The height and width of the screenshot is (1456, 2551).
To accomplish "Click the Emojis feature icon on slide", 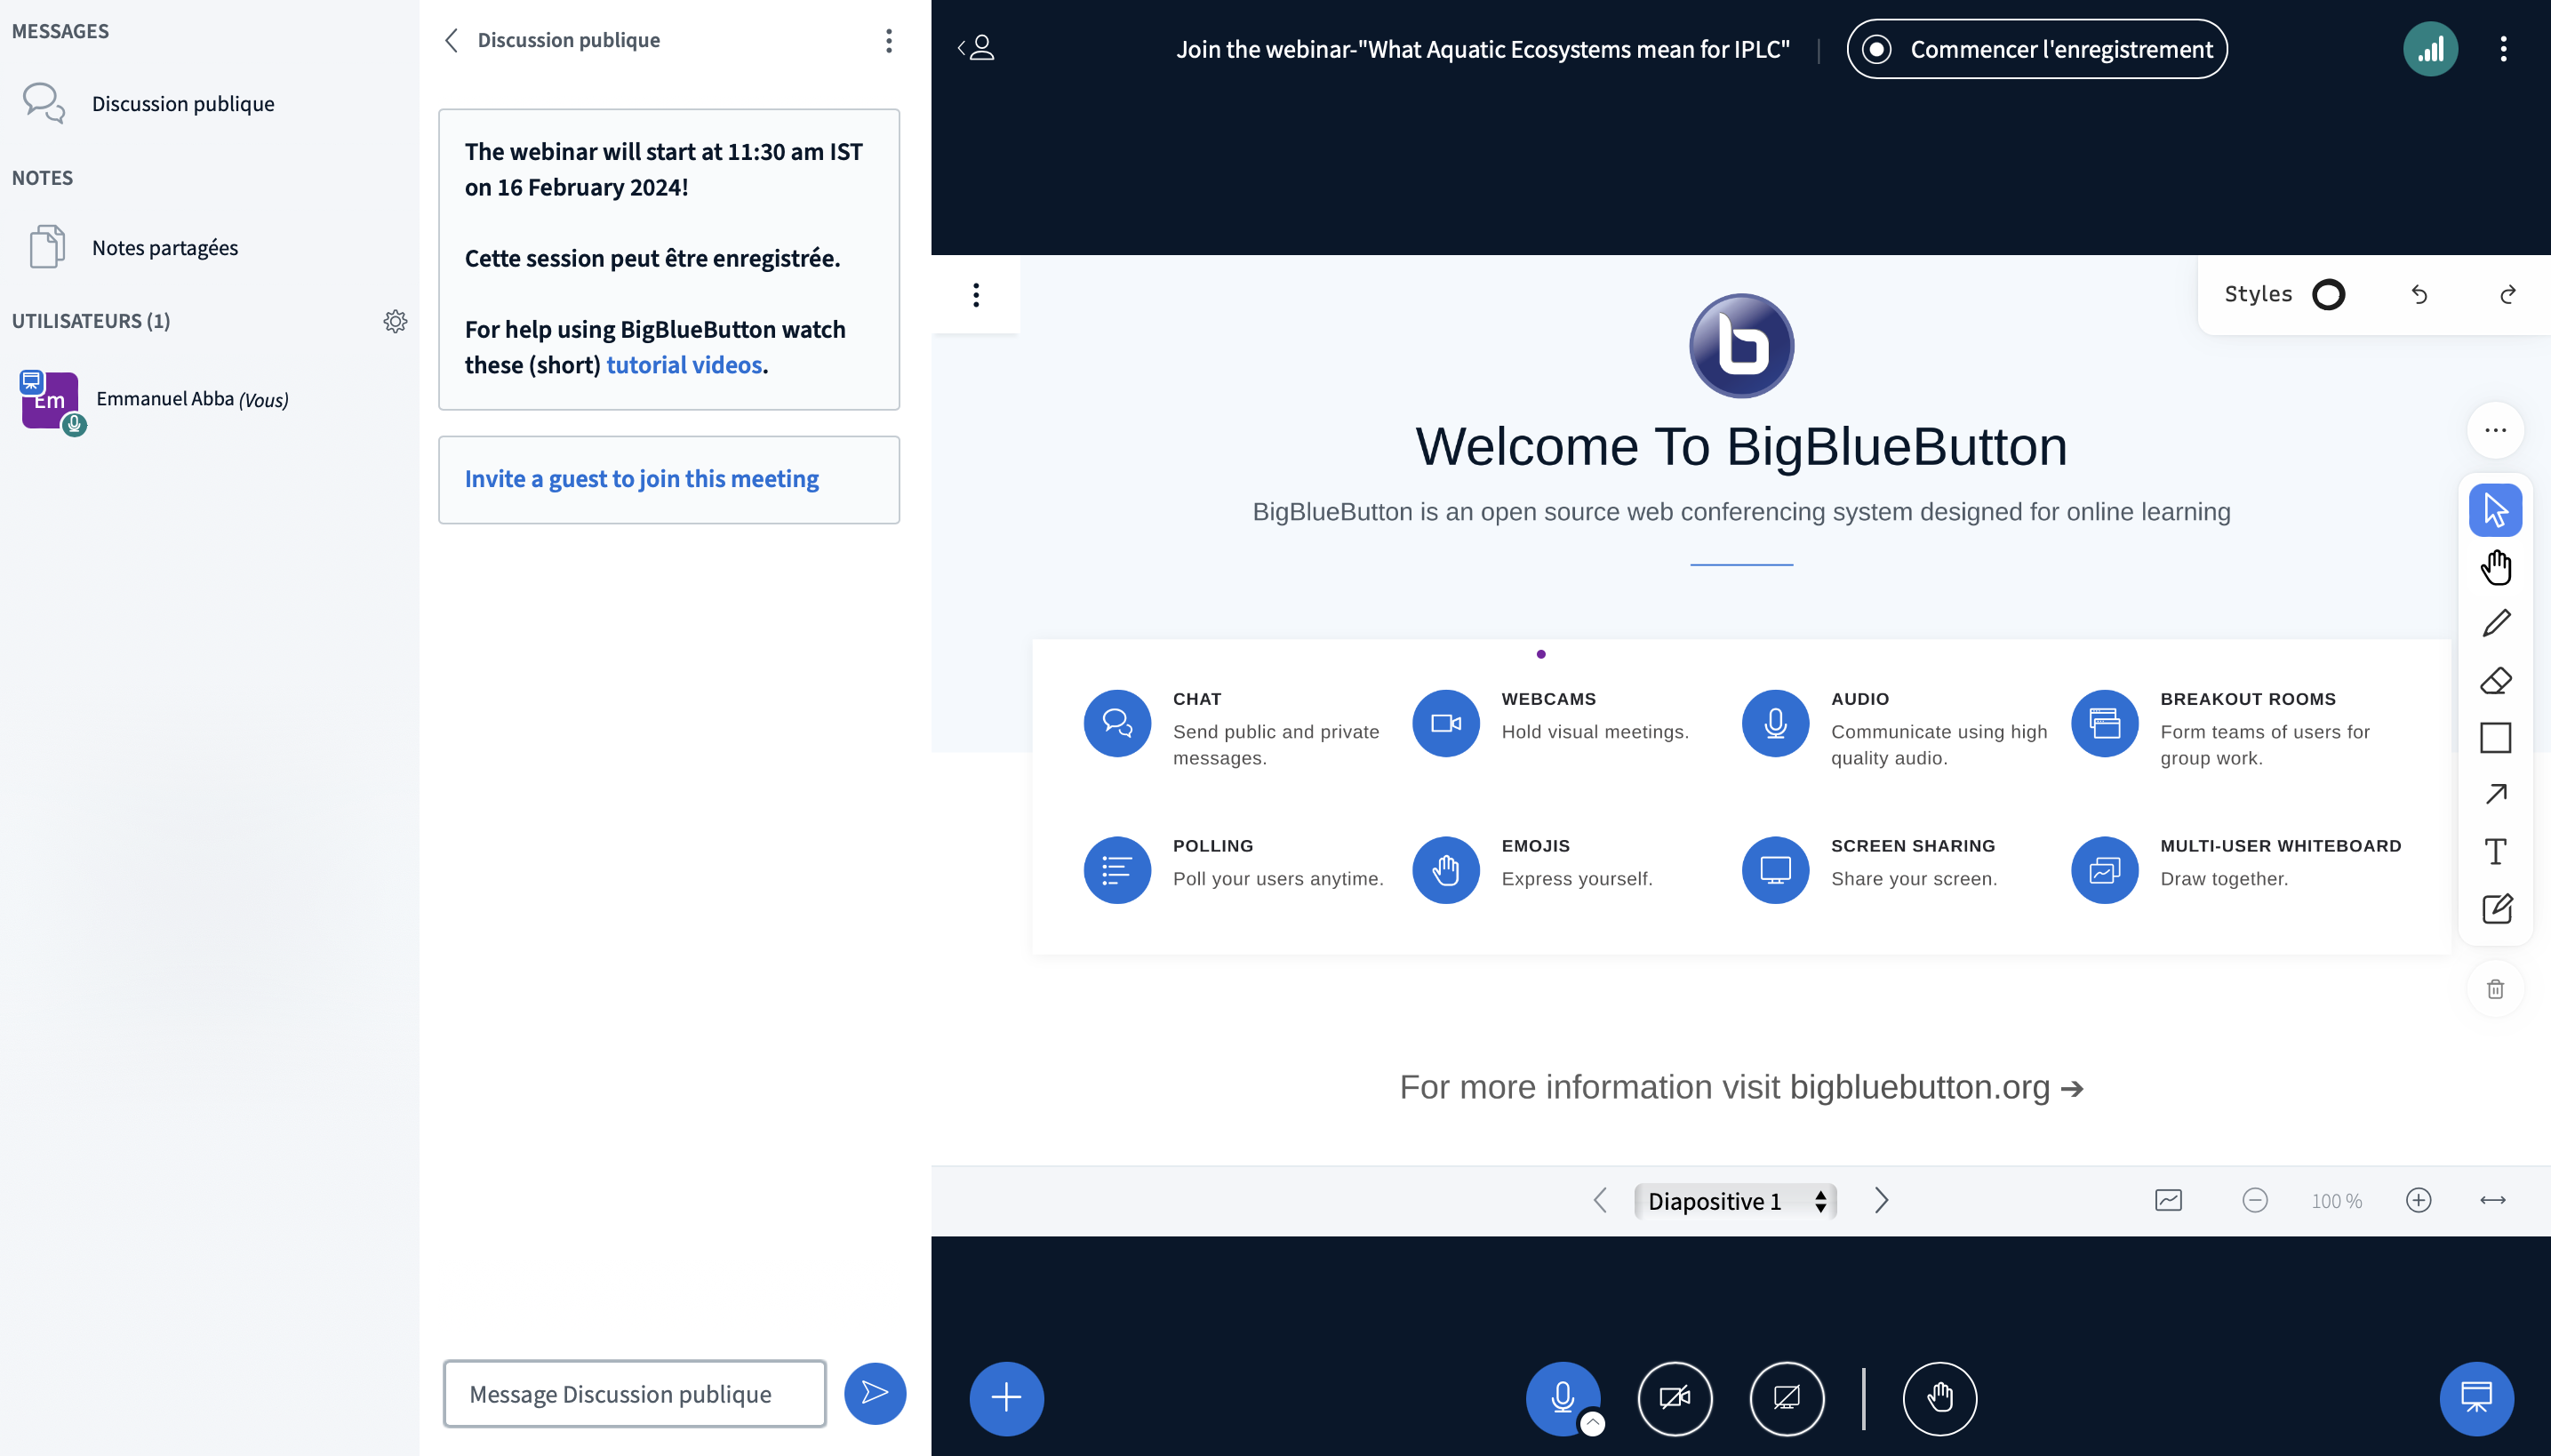I will tap(1445, 870).
